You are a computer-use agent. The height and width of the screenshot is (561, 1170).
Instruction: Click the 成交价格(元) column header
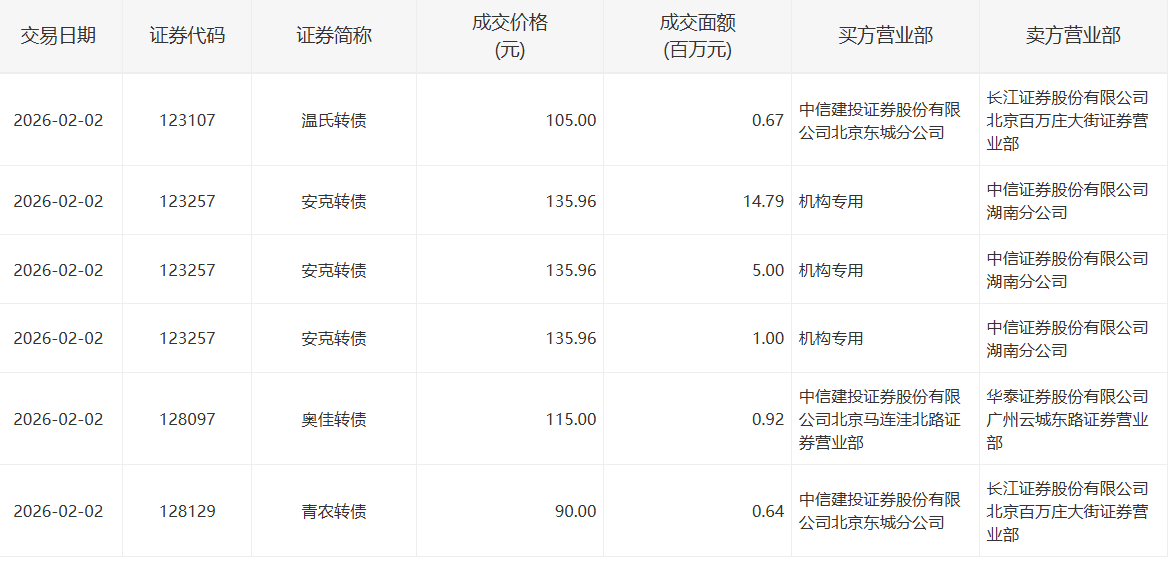point(510,36)
